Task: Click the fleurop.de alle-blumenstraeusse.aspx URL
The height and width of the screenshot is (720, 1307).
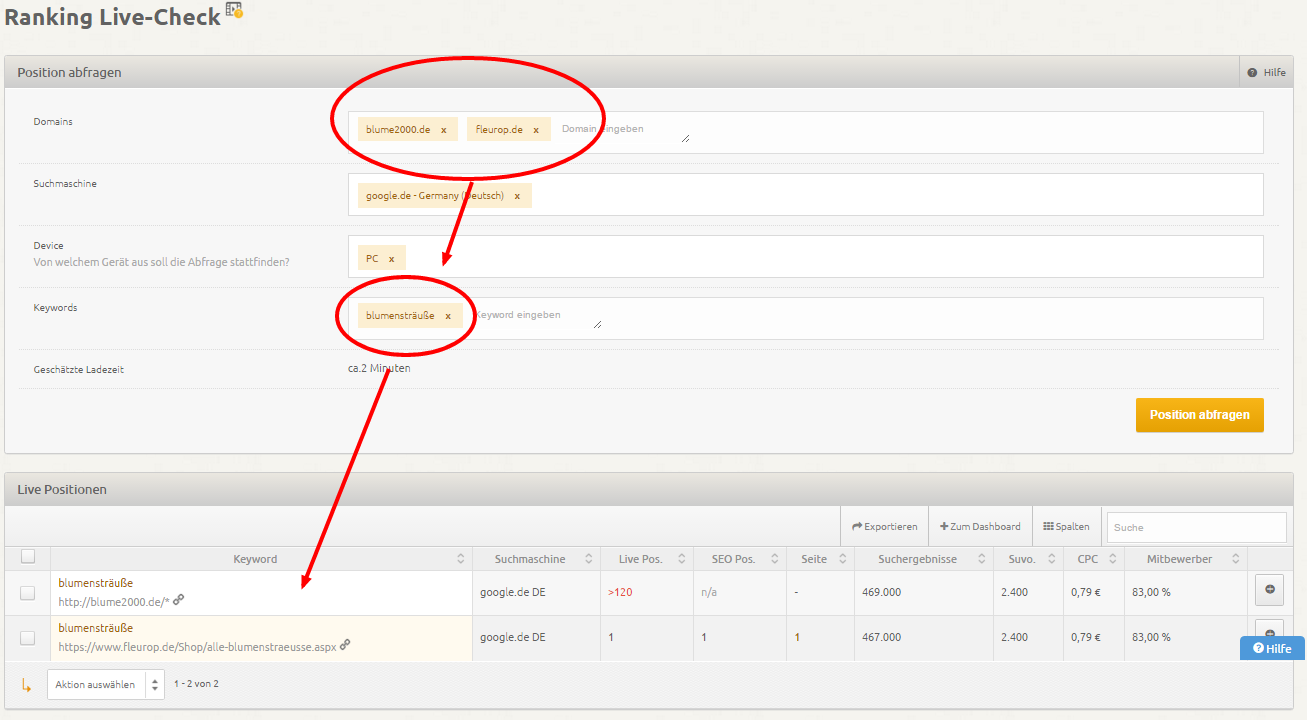Action: (x=197, y=647)
